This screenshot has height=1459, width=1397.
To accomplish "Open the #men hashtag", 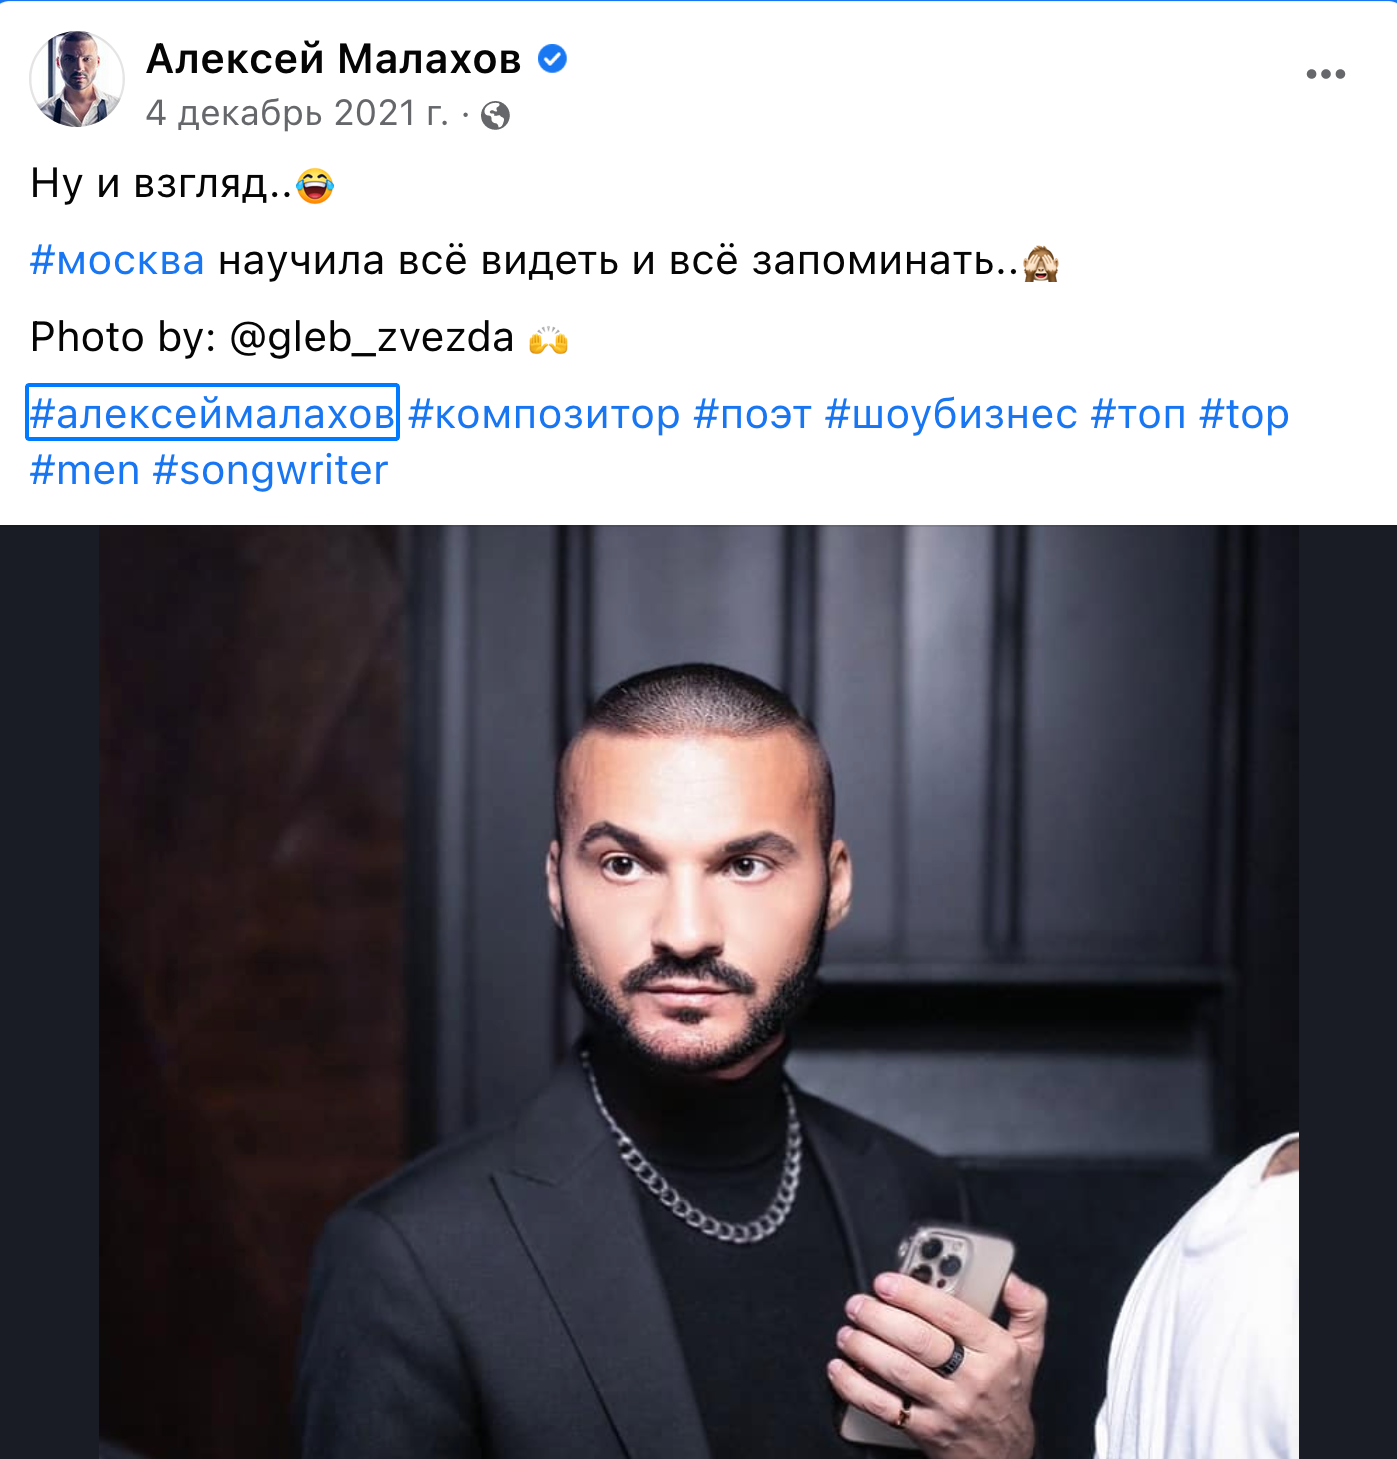I will [x=85, y=470].
